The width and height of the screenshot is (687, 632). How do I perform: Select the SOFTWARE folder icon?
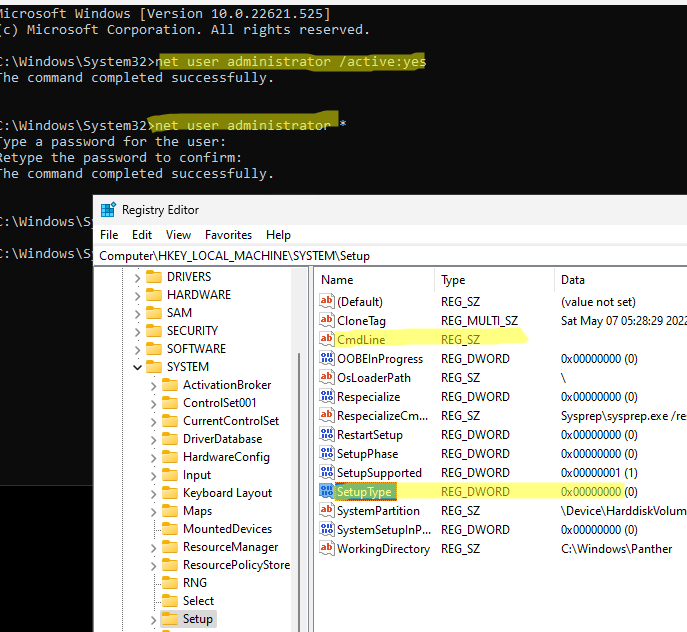click(154, 348)
